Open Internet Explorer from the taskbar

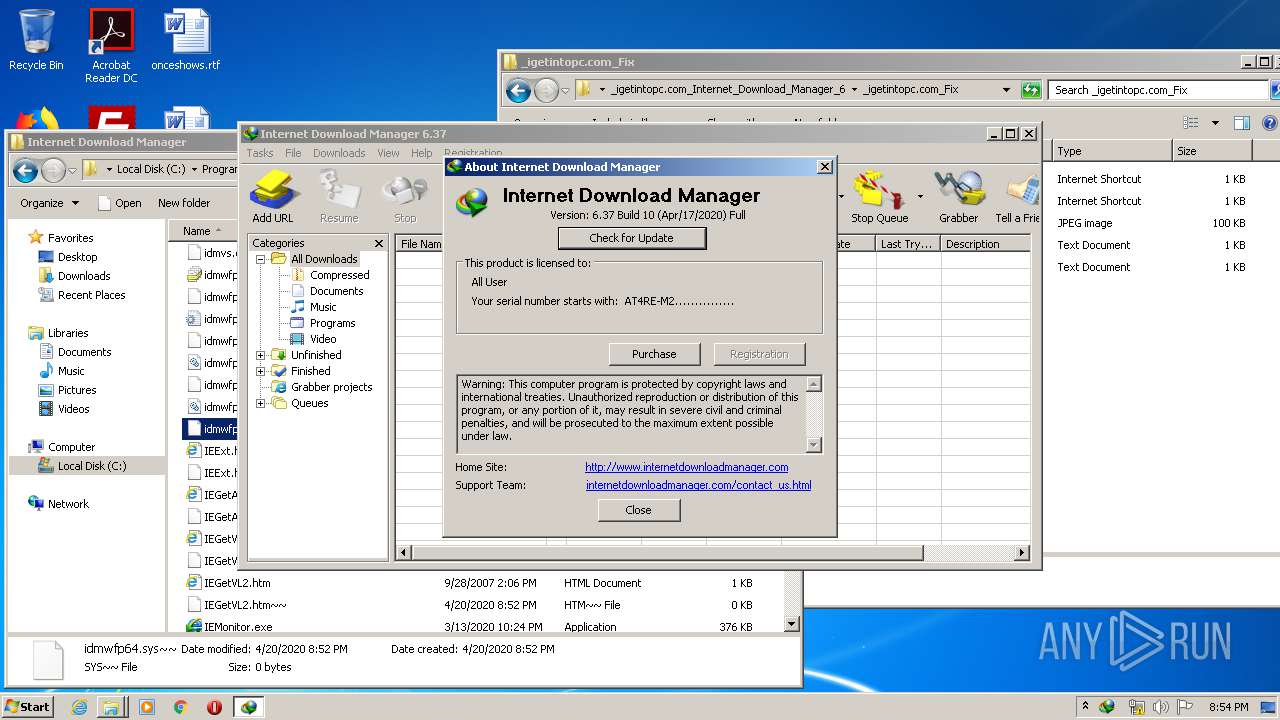(79, 707)
